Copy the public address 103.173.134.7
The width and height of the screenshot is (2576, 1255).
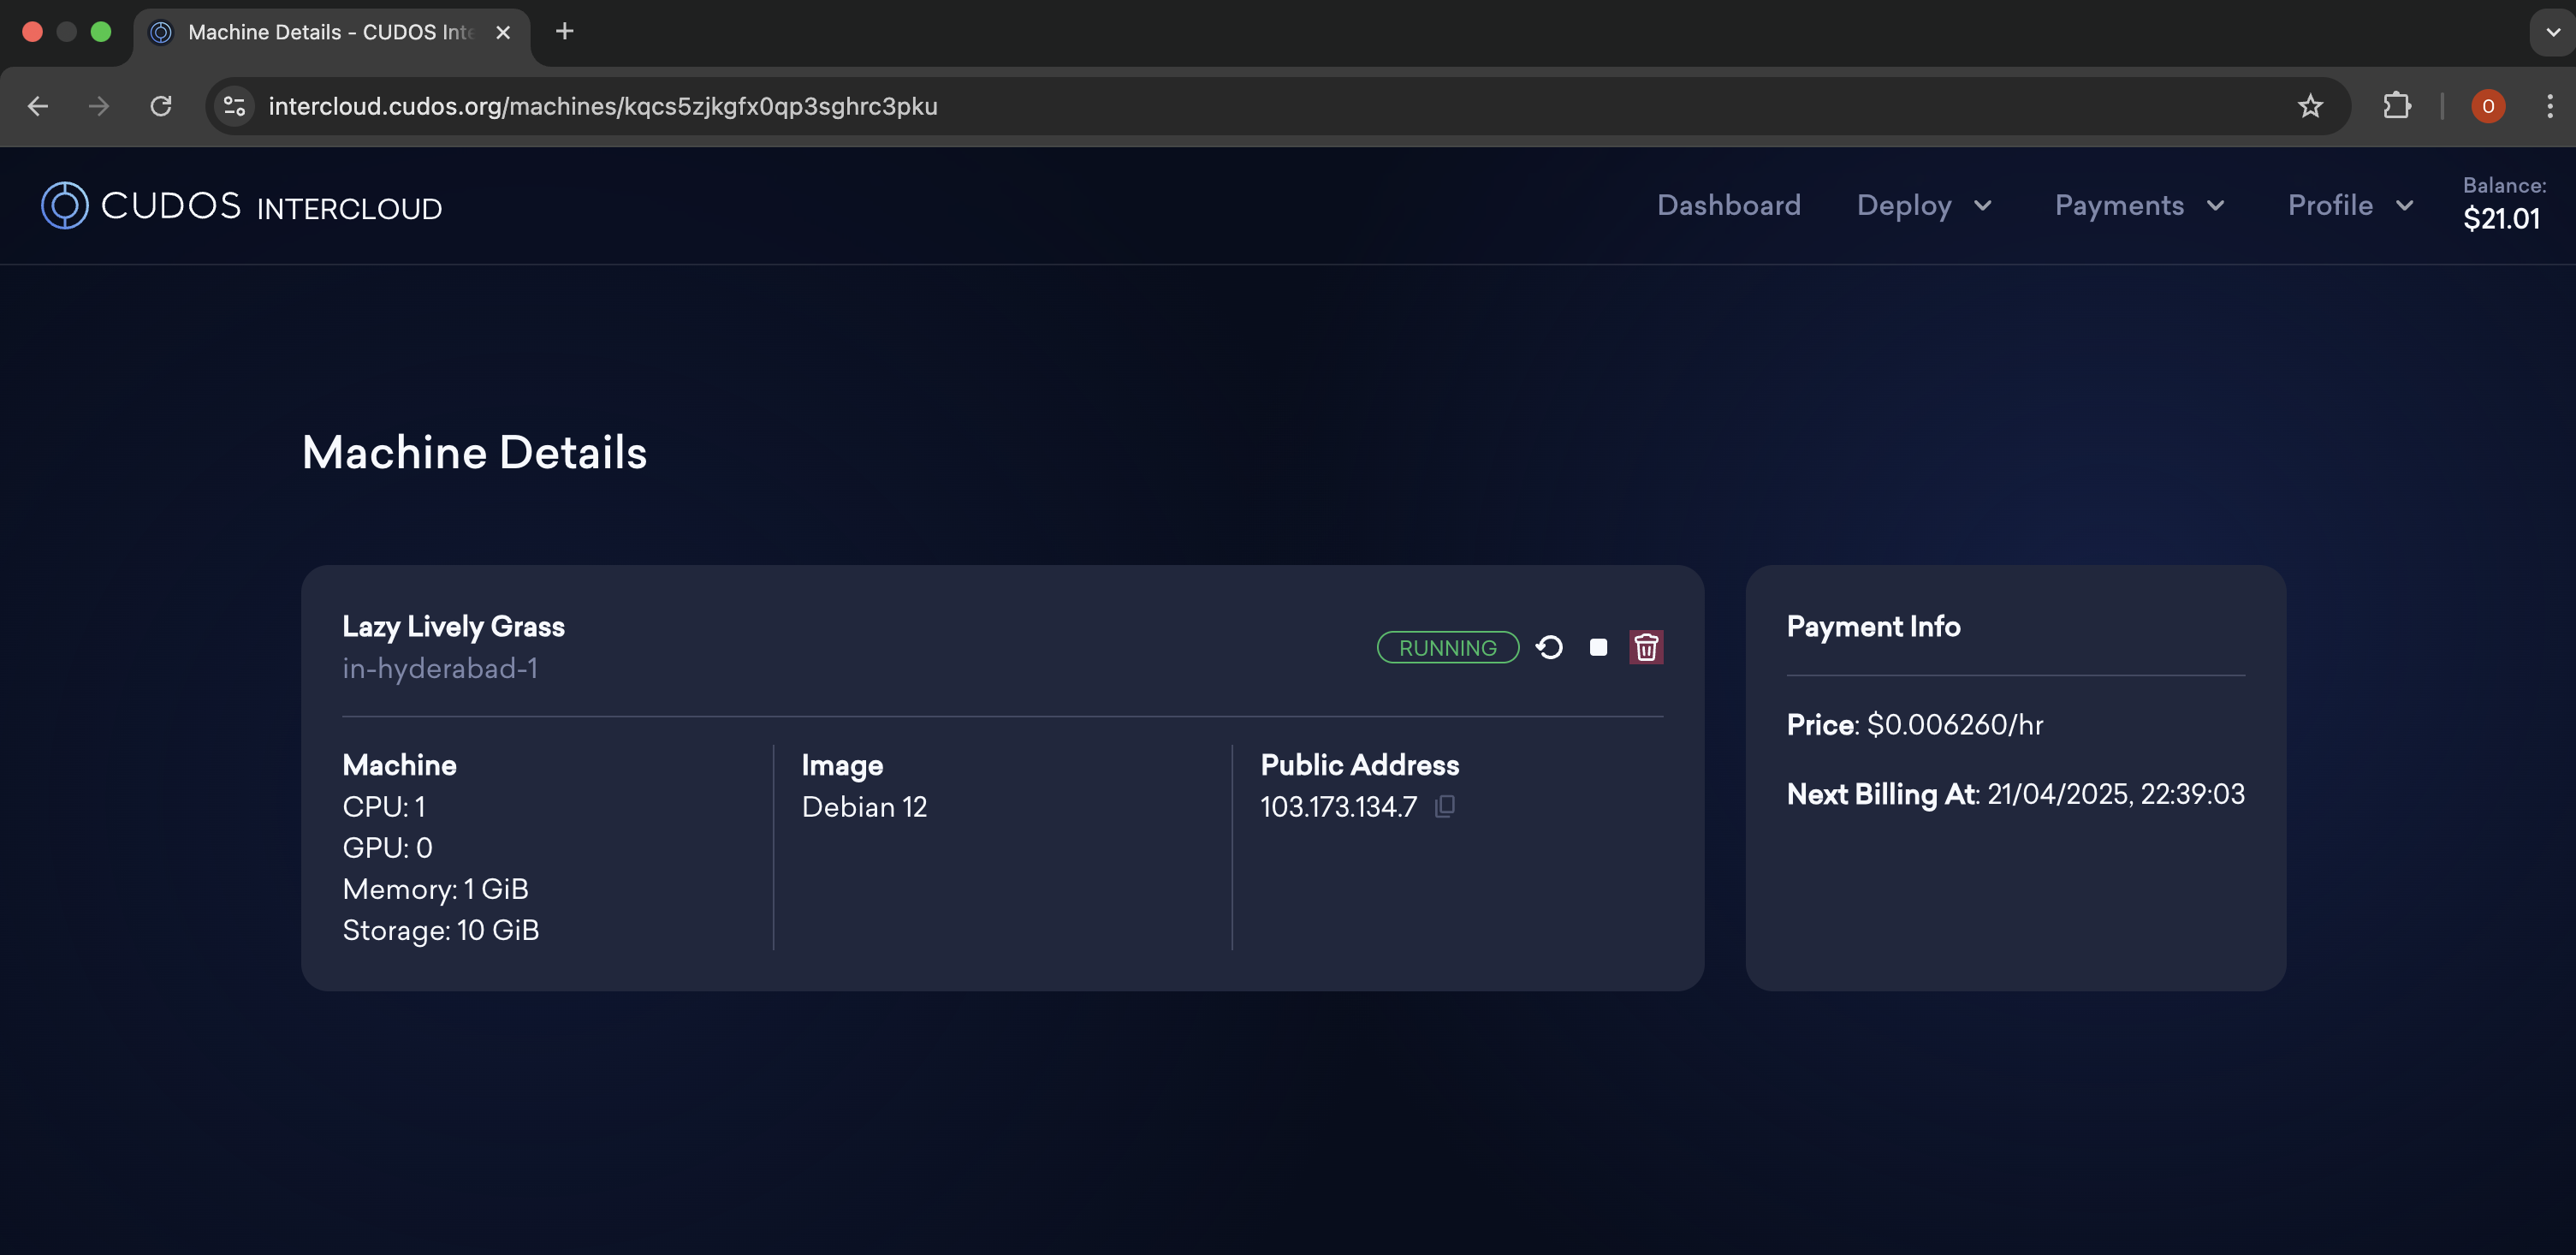click(x=1444, y=806)
